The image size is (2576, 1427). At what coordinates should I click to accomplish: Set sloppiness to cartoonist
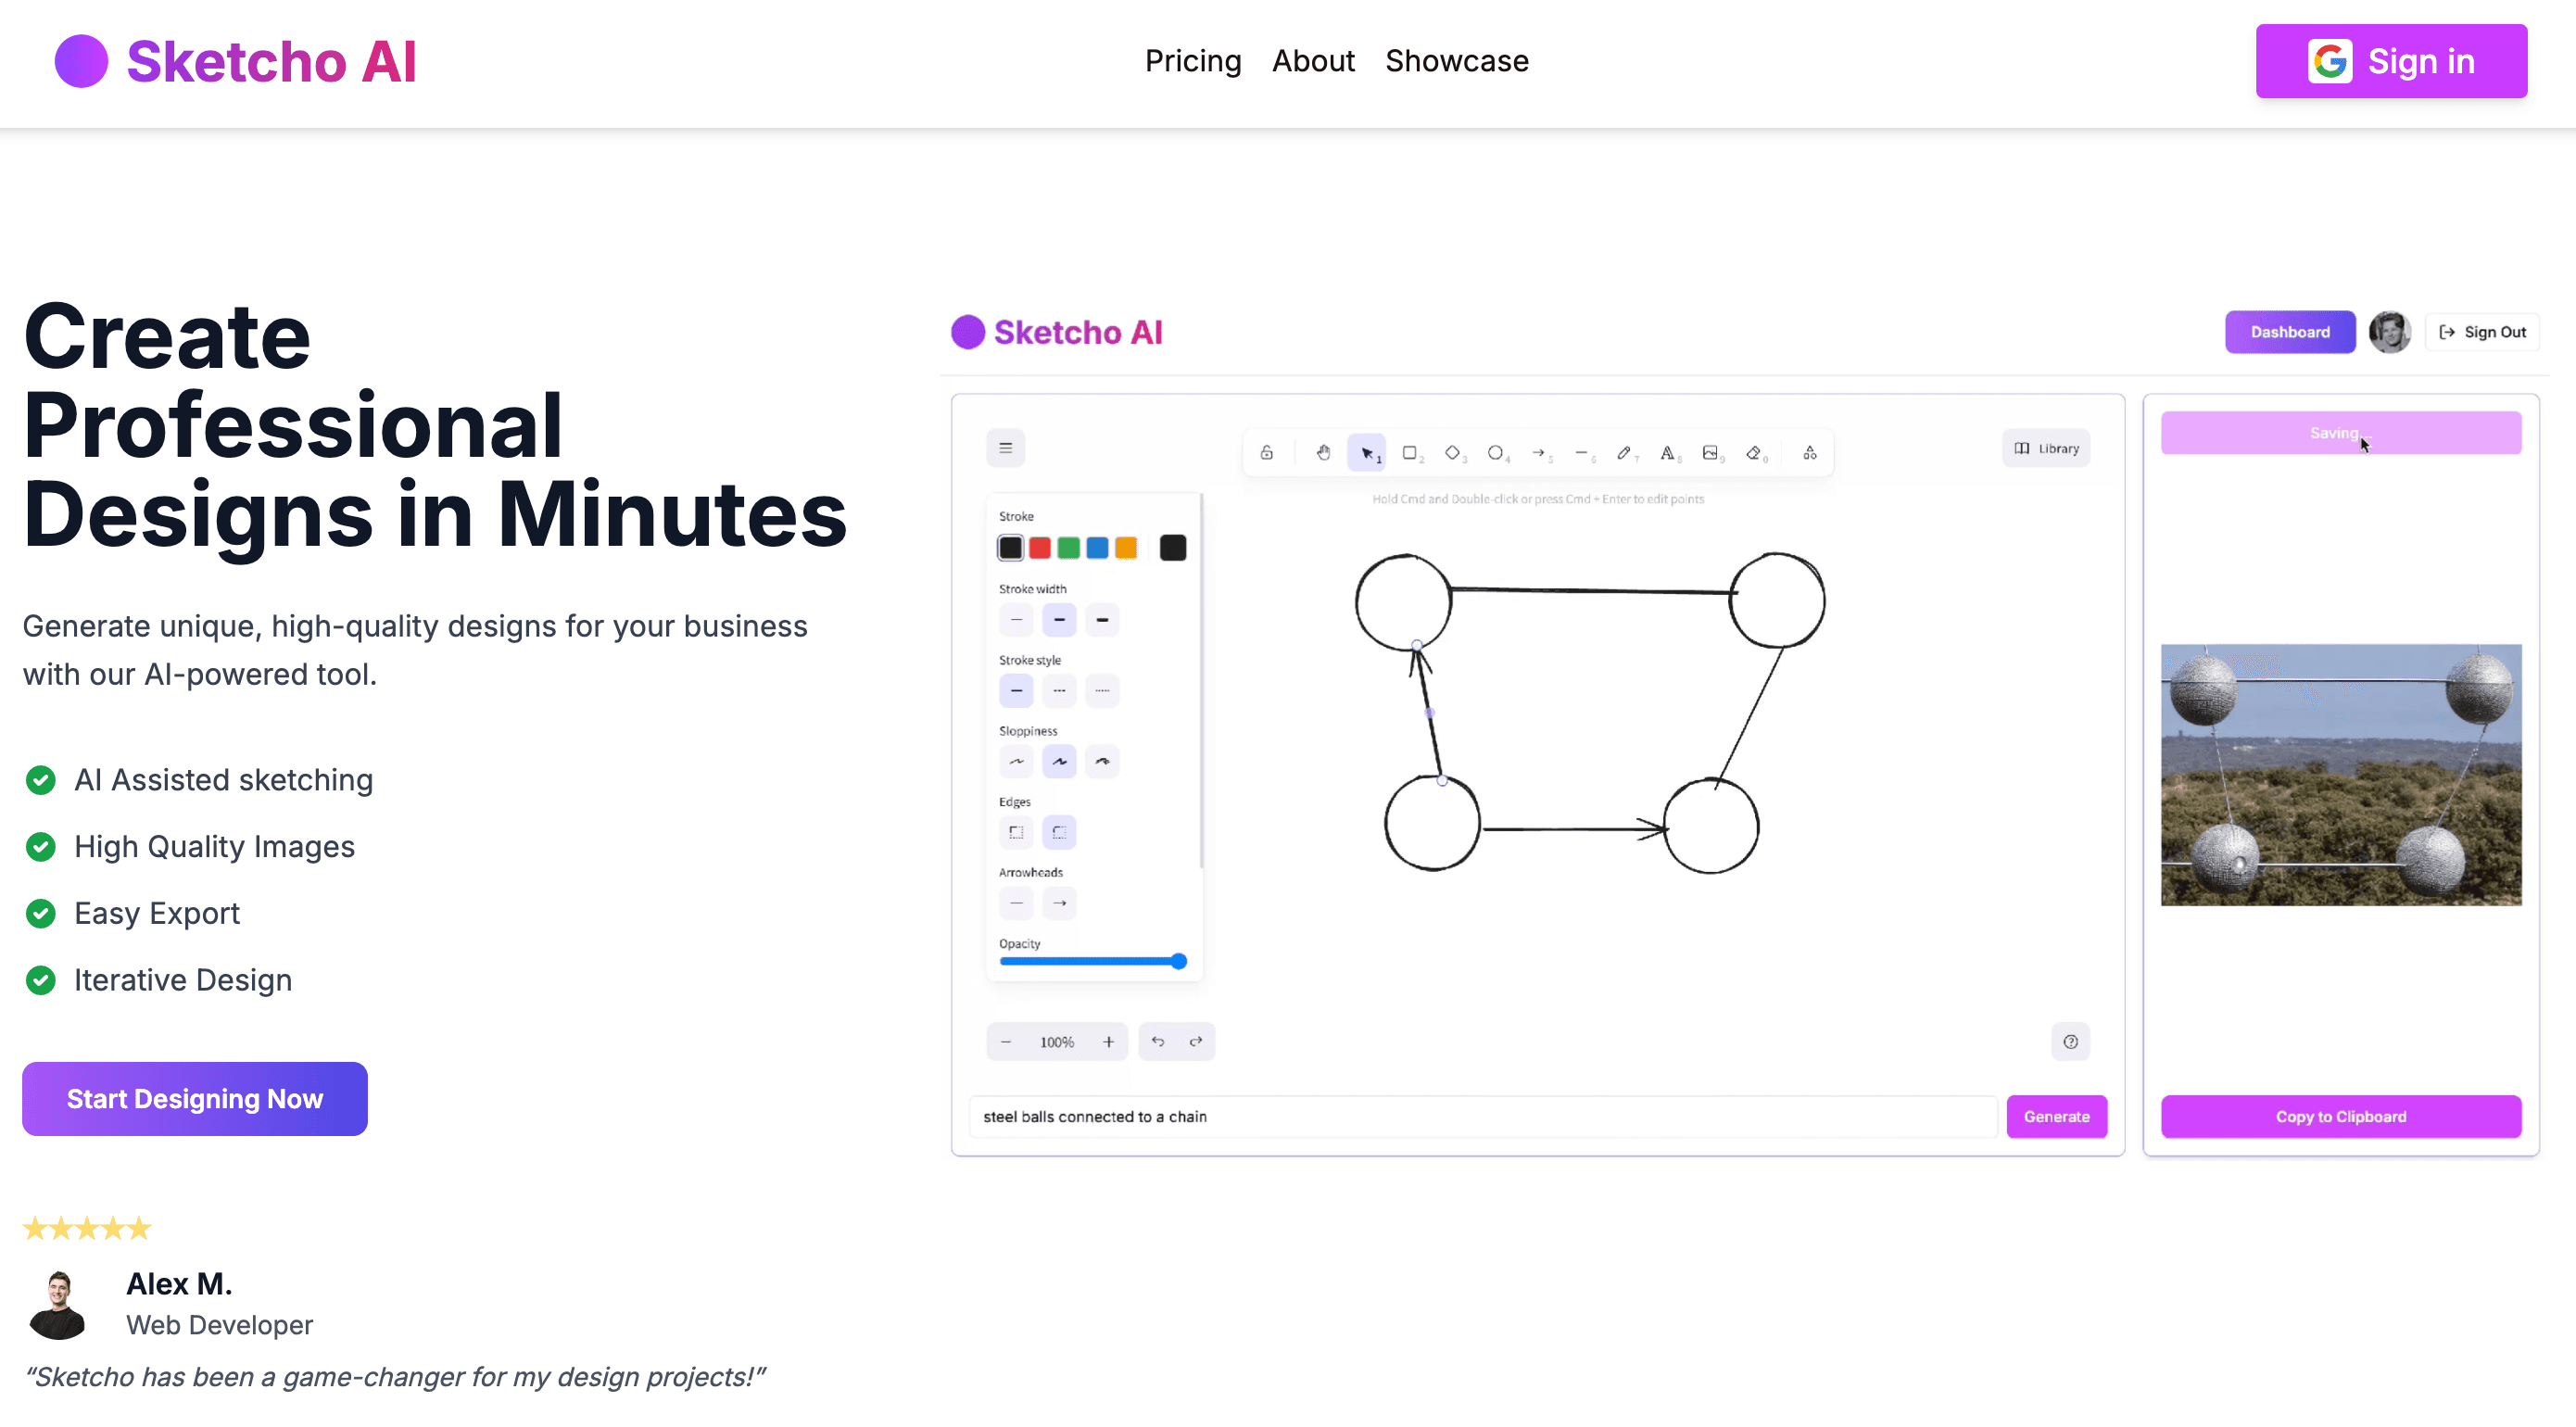pyautogui.click(x=1102, y=762)
